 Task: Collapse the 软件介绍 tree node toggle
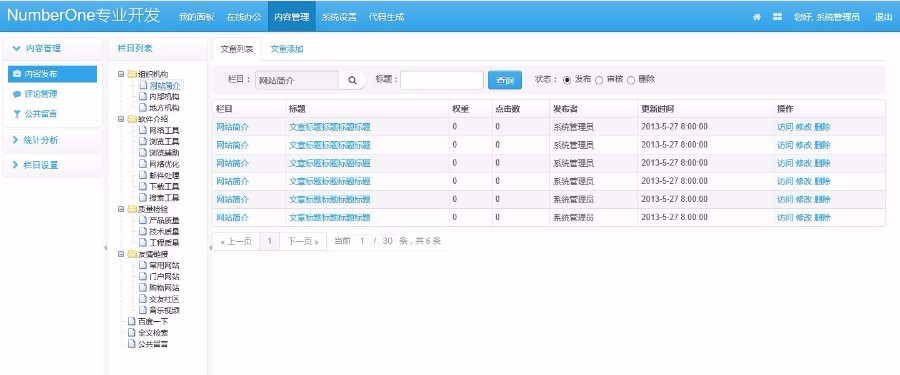pos(121,119)
